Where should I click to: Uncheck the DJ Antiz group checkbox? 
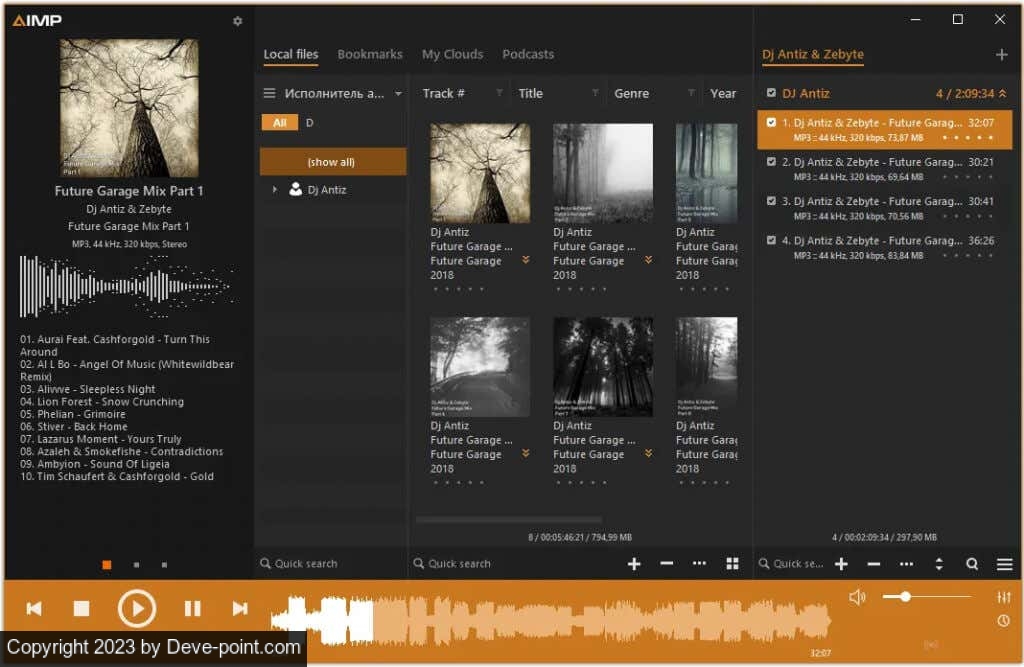point(770,93)
